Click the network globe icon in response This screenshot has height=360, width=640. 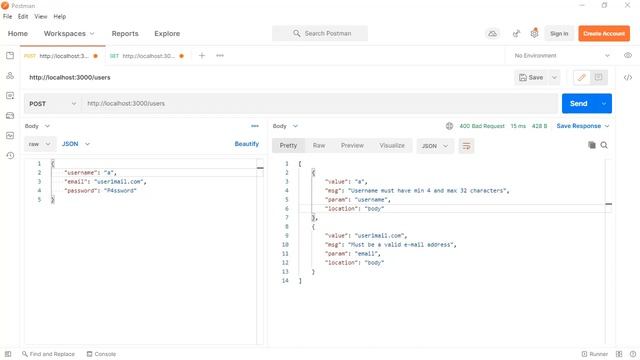[x=449, y=126]
